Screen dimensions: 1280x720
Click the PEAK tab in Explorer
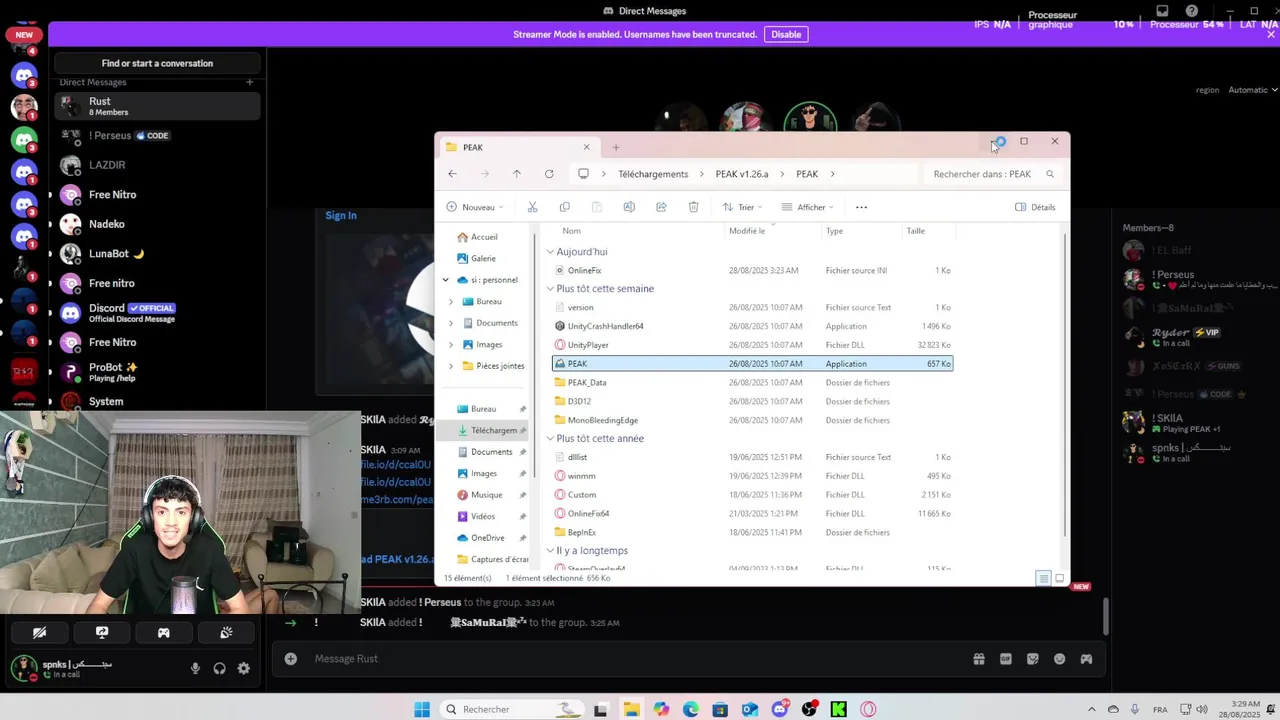click(x=518, y=147)
